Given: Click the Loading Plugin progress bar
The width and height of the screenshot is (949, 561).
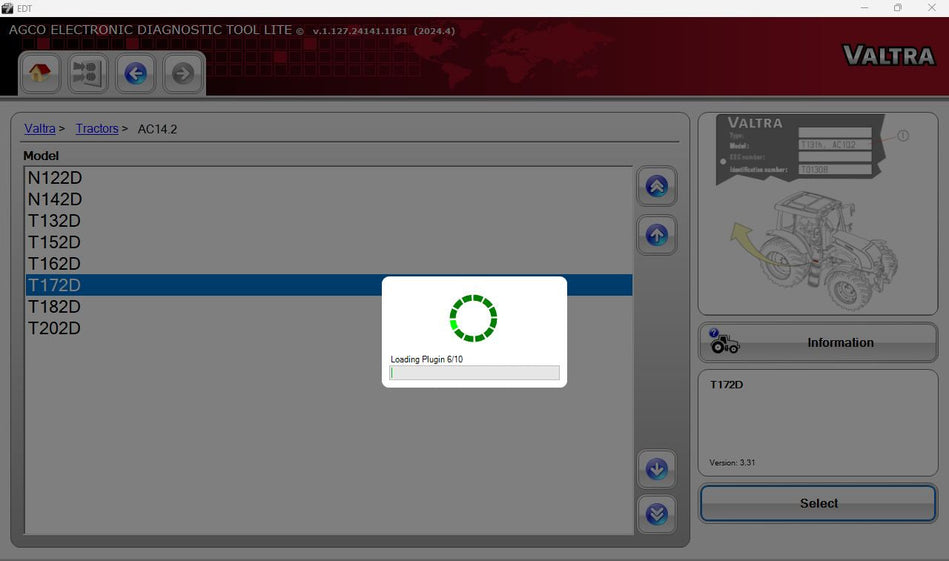Looking at the screenshot, I should click(x=474, y=373).
